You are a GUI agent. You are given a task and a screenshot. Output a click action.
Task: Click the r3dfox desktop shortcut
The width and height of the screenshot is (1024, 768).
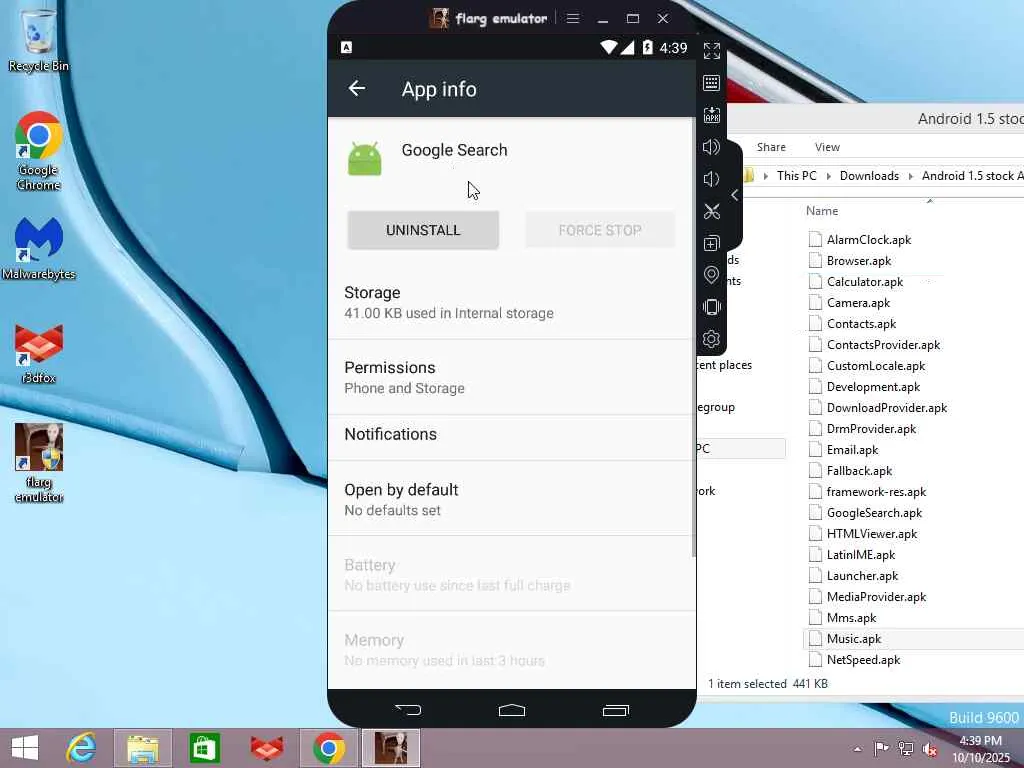coord(39,353)
